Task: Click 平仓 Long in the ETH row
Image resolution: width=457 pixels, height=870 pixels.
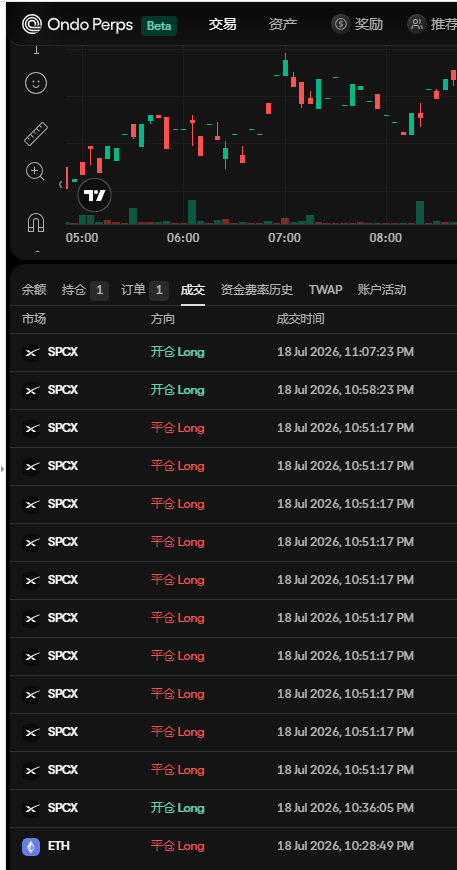Action: (x=177, y=846)
